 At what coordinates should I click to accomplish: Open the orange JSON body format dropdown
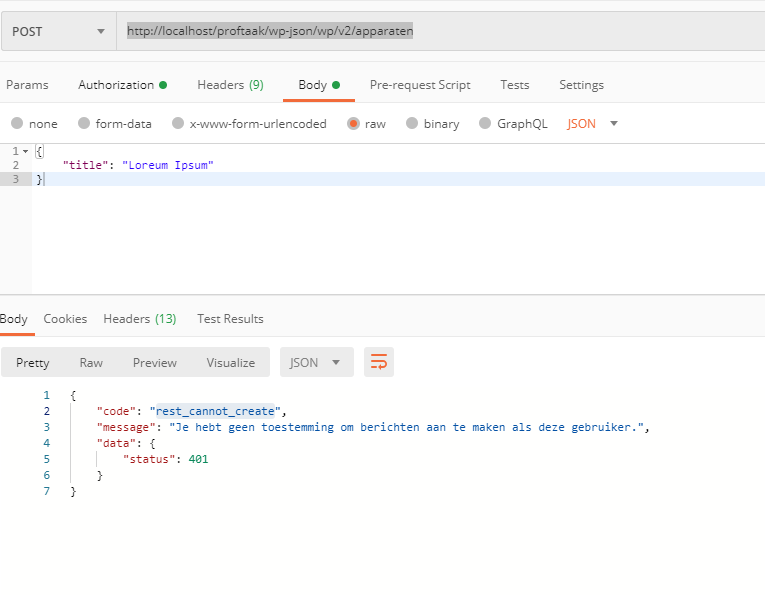[592, 123]
